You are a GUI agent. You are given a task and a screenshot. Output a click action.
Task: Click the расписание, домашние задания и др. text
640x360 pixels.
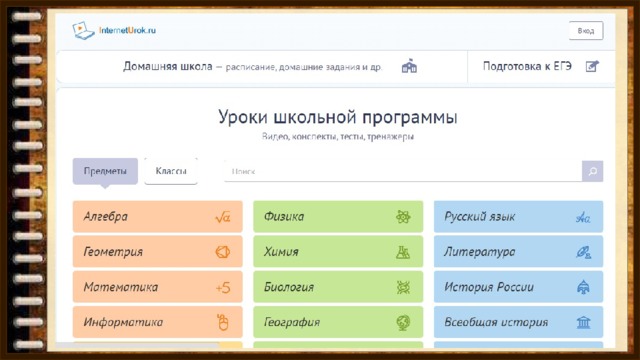(304, 67)
